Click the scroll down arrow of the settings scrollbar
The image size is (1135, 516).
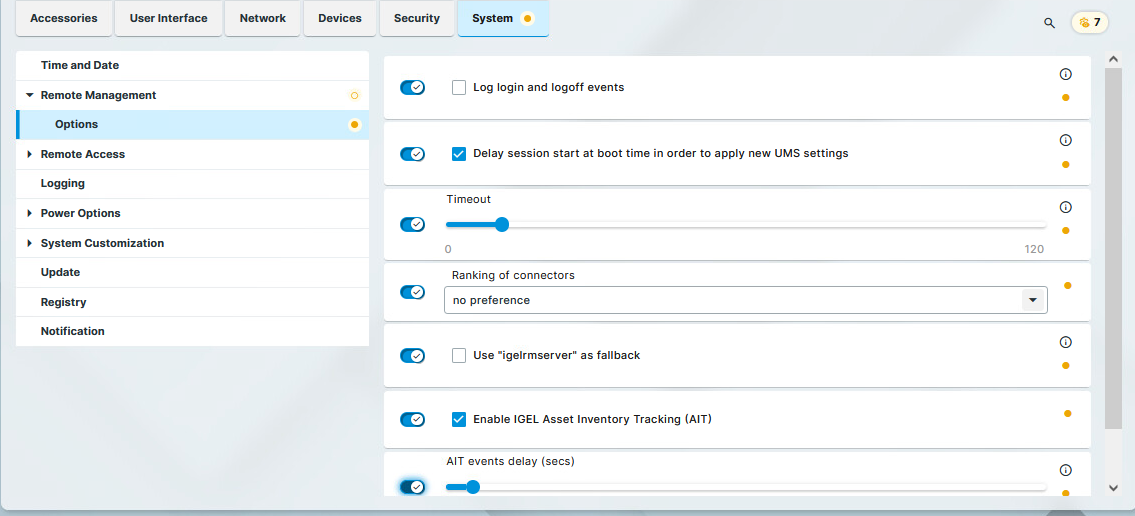click(x=1113, y=488)
